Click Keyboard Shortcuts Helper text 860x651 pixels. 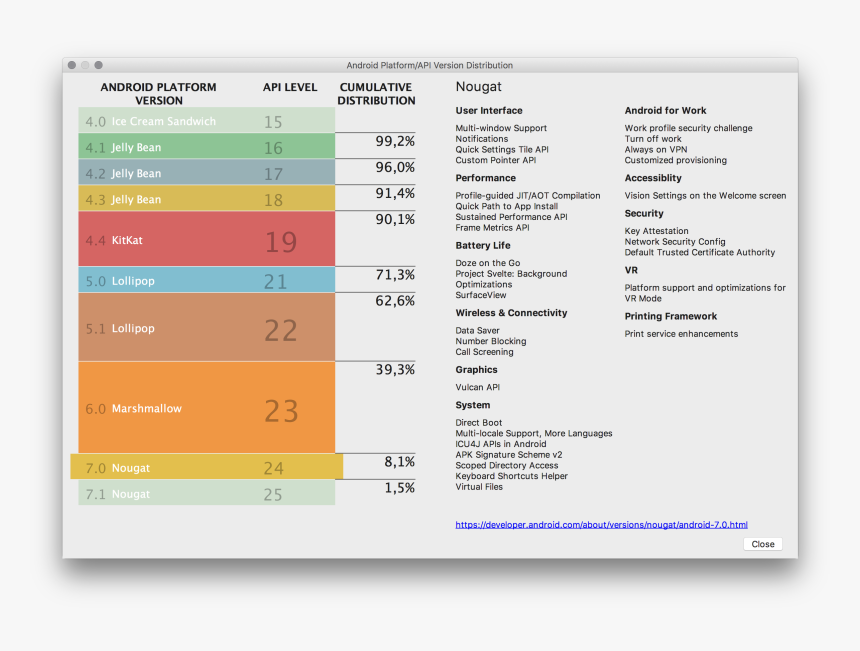[x=511, y=476]
